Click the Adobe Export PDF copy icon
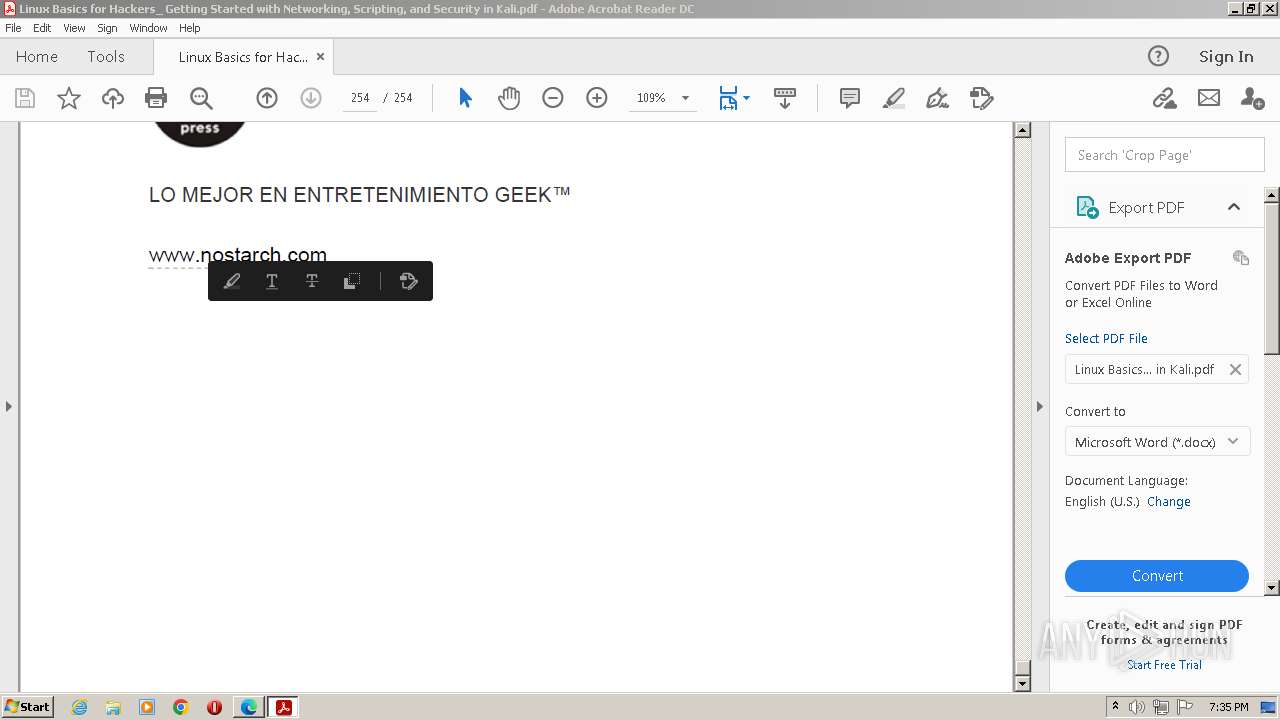The height and width of the screenshot is (720, 1280). pyautogui.click(x=1241, y=258)
